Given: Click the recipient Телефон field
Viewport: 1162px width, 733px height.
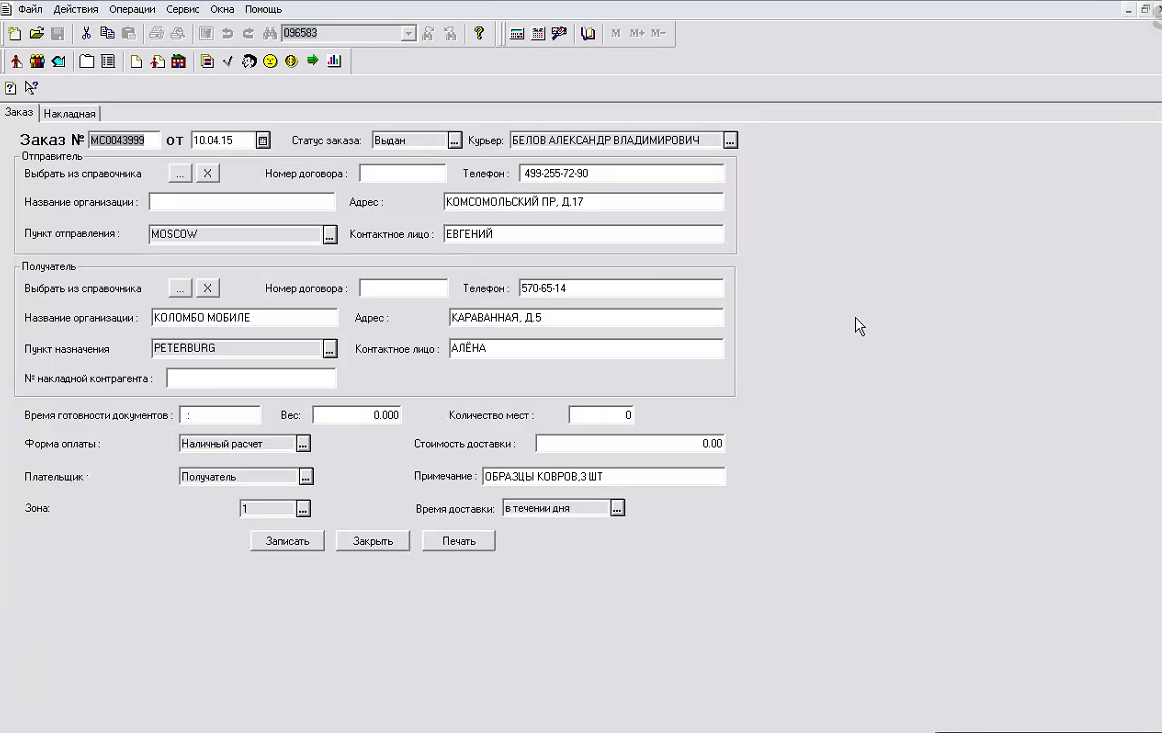Looking at the screenshot, I should [620, 289].
